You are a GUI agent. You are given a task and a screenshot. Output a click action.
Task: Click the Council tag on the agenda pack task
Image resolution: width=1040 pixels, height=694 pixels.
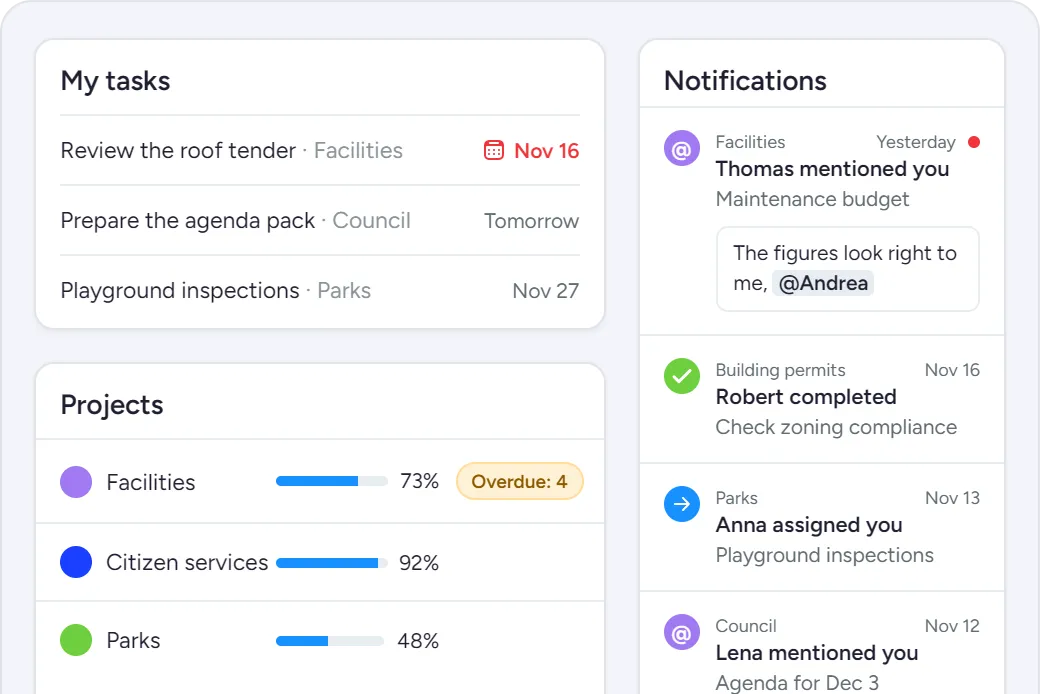(371, 220)
